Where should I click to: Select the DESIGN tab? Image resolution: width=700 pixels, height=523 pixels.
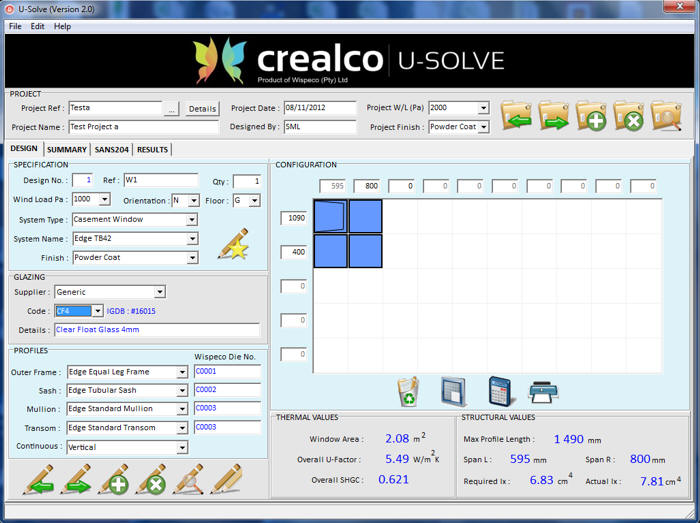tap(24, 149)
